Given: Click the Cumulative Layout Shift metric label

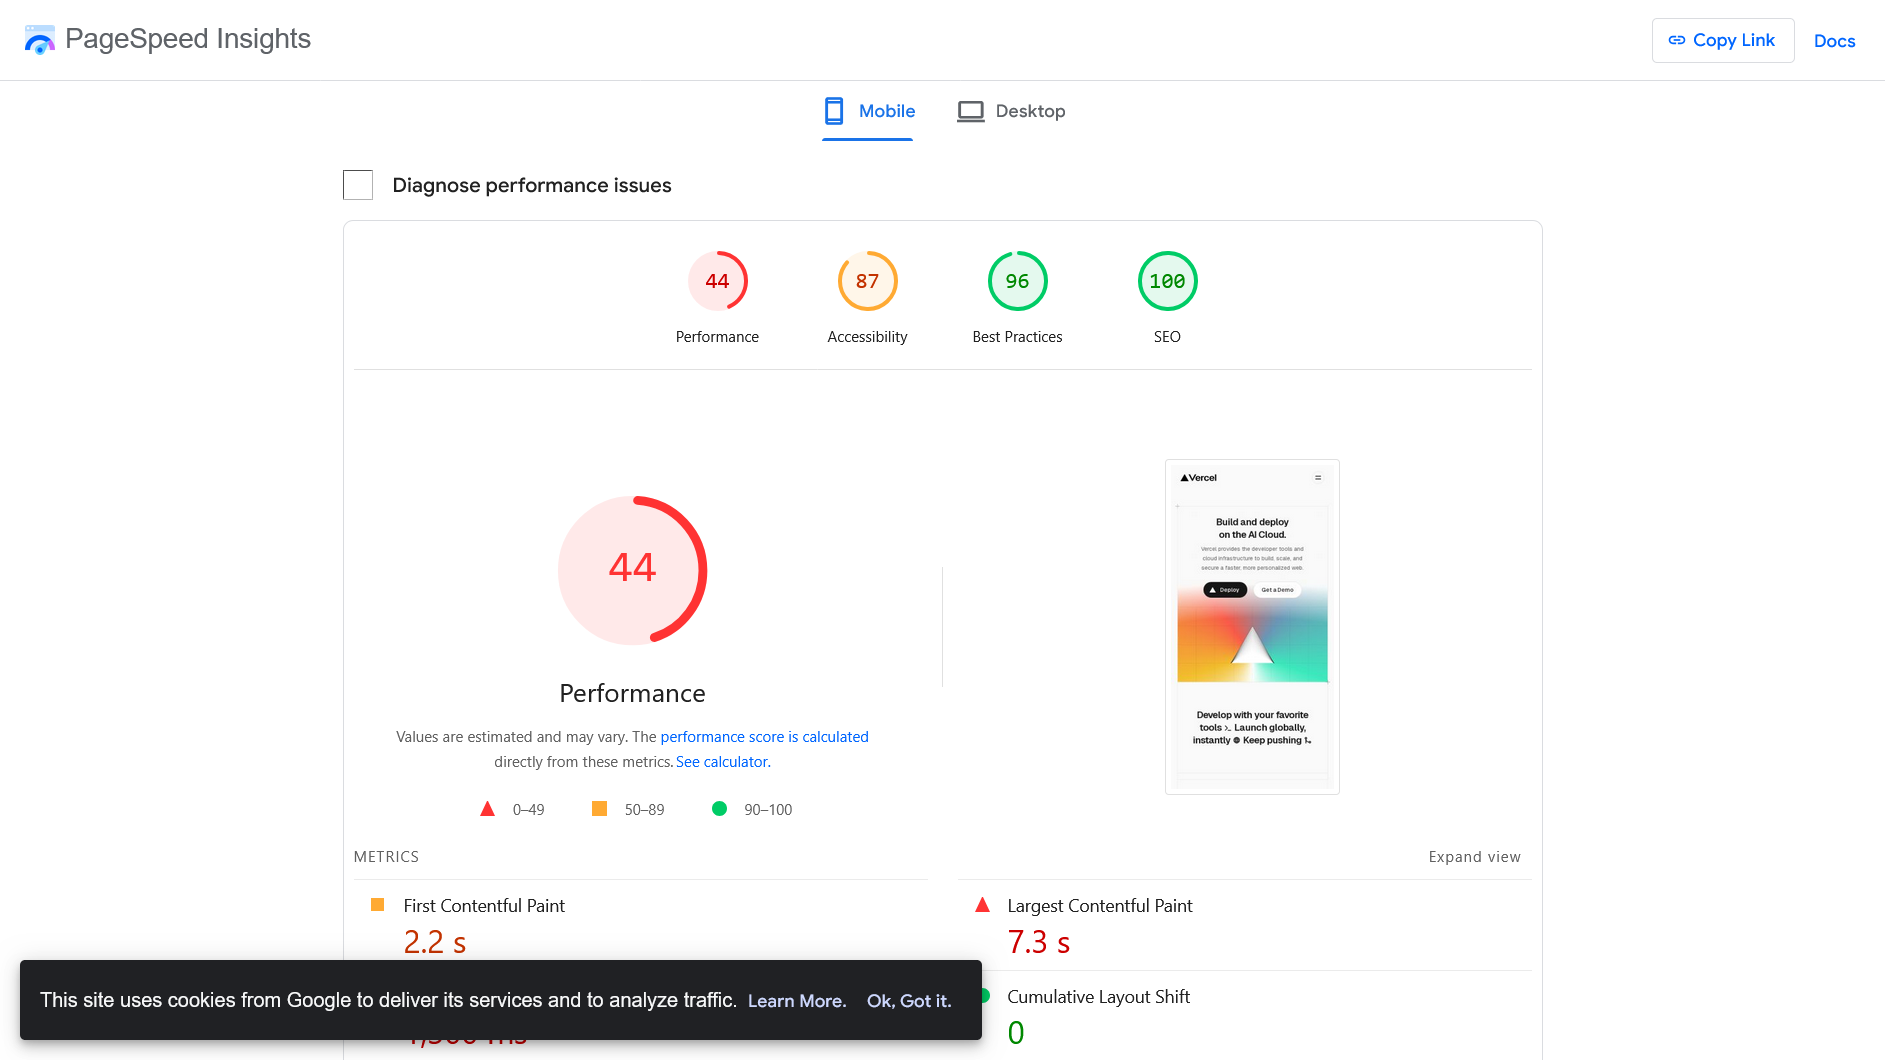Looking at the screenshot, I should click(x=1098, y=997).
